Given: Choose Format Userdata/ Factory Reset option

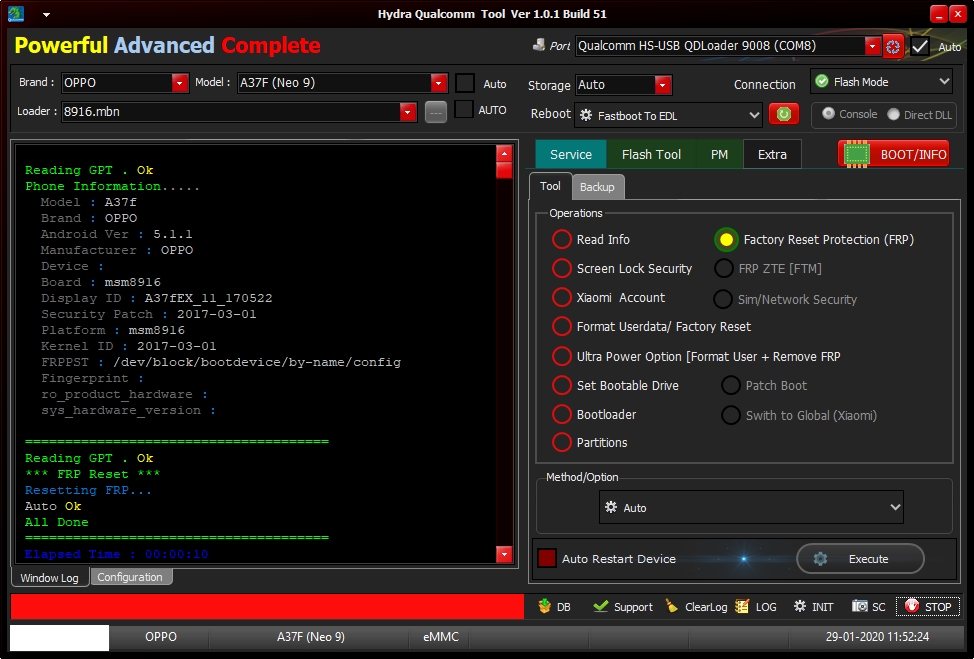Looking at the screenshot, I should click(562, 327).
